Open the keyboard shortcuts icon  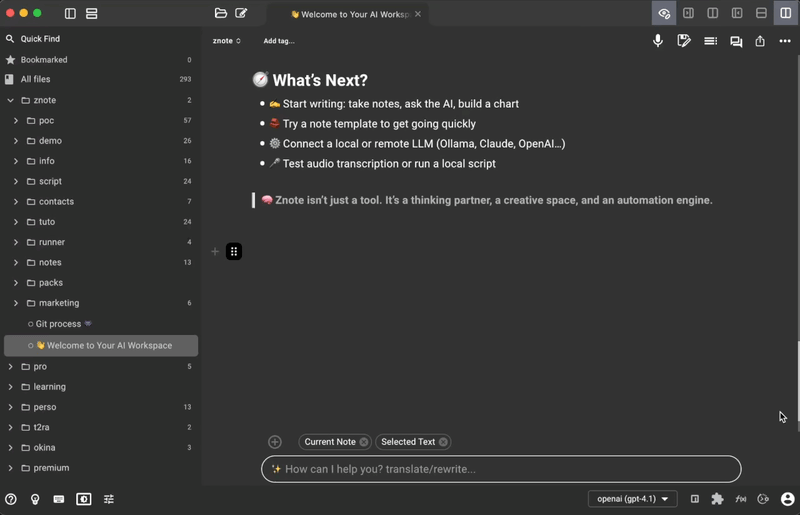(x=59, y=499)
